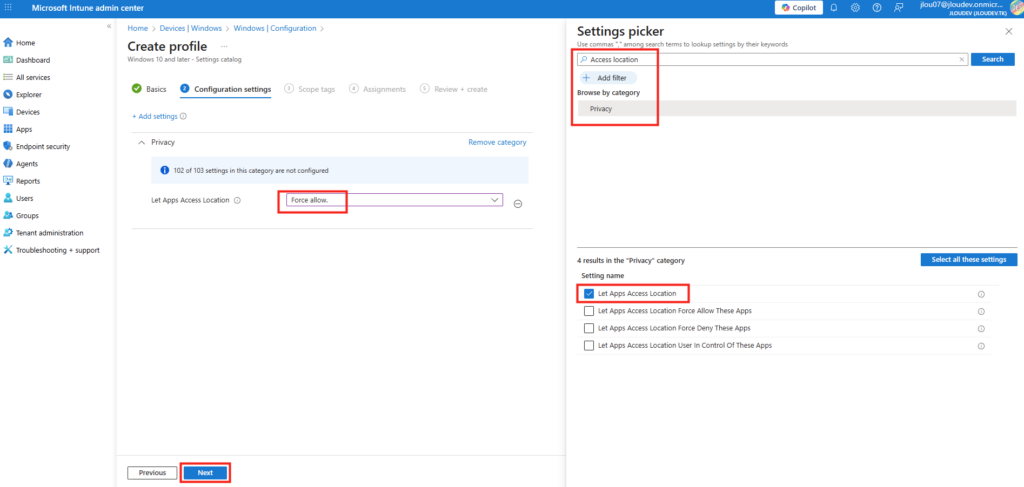Image resolution: width=1024 pixels, height=487 pixels.
Task: Click the help question mark icon
Action: (x=877, y=8)
